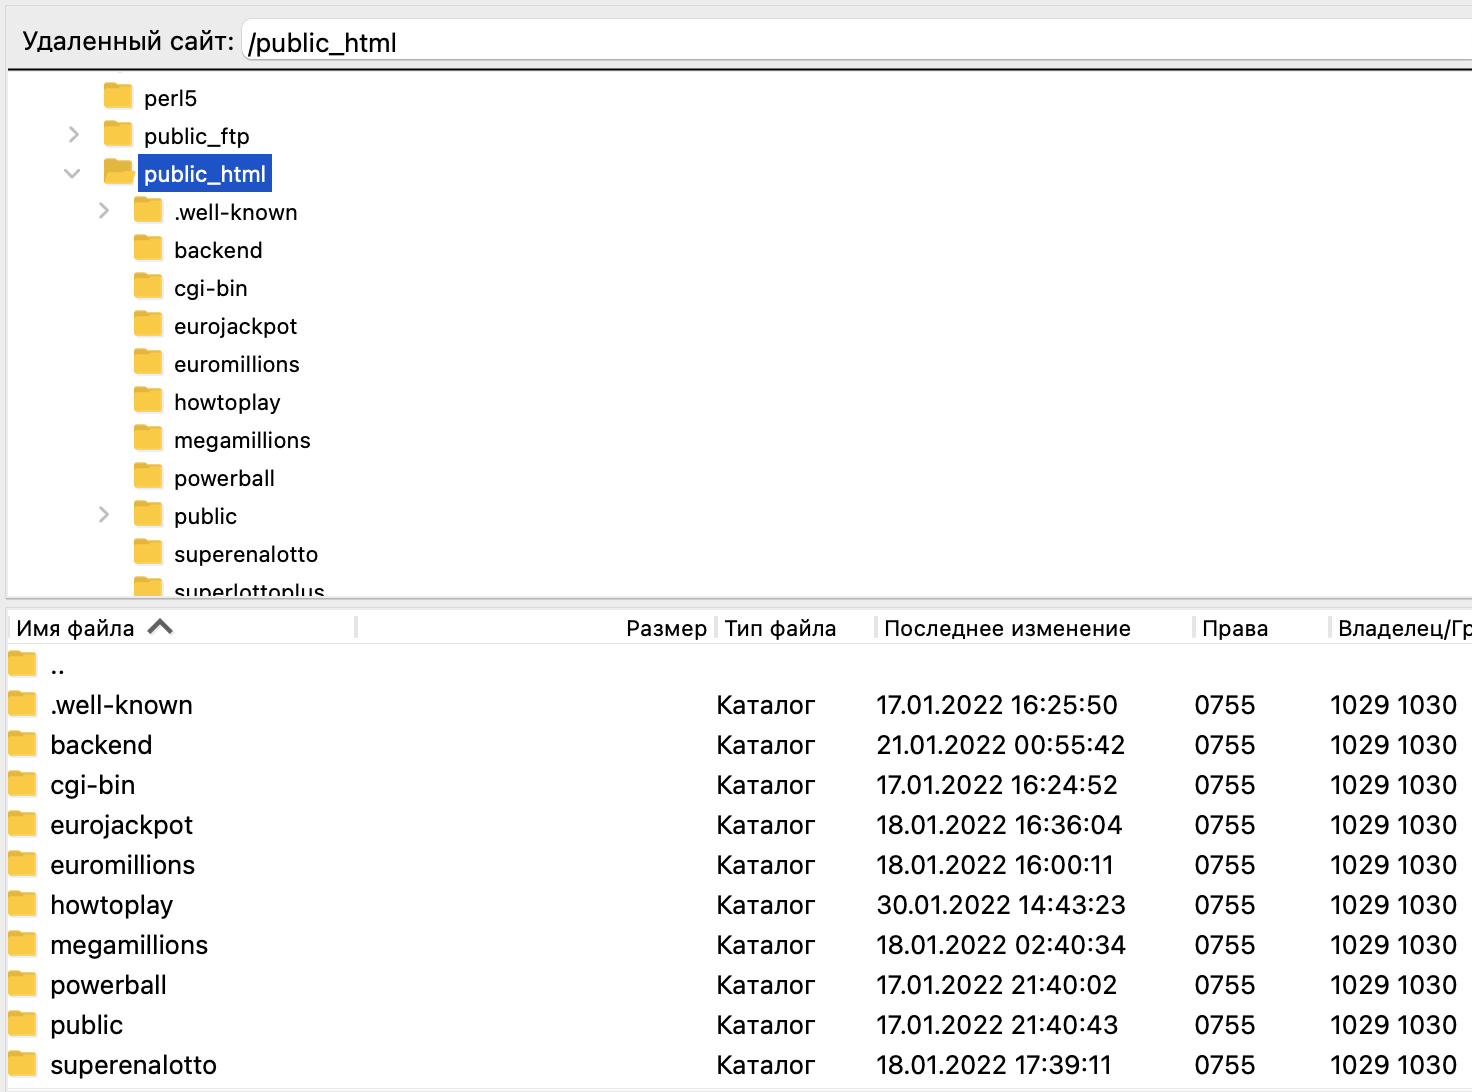Sort by 'Владелец/Группа' column header
This screenshot has width=1472, height=1092.
(x=1405, y=628)
